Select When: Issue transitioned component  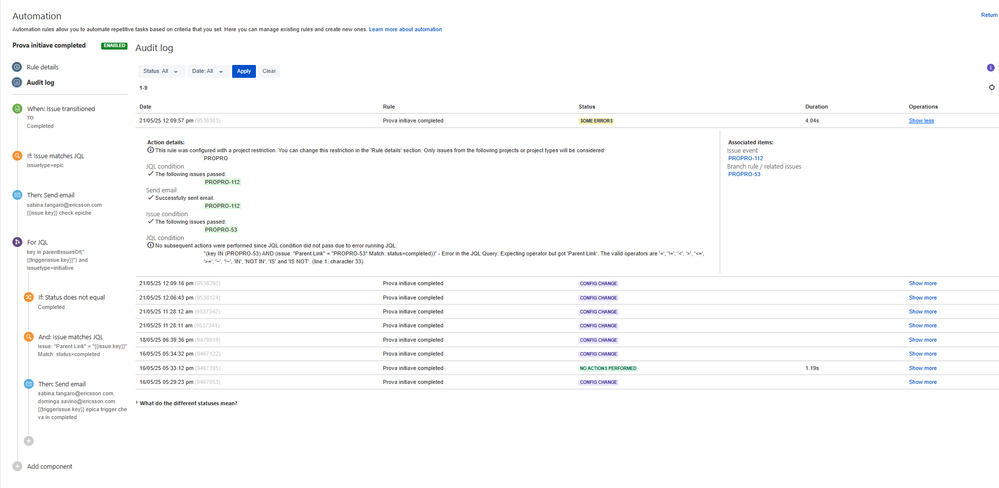point(61,109)
